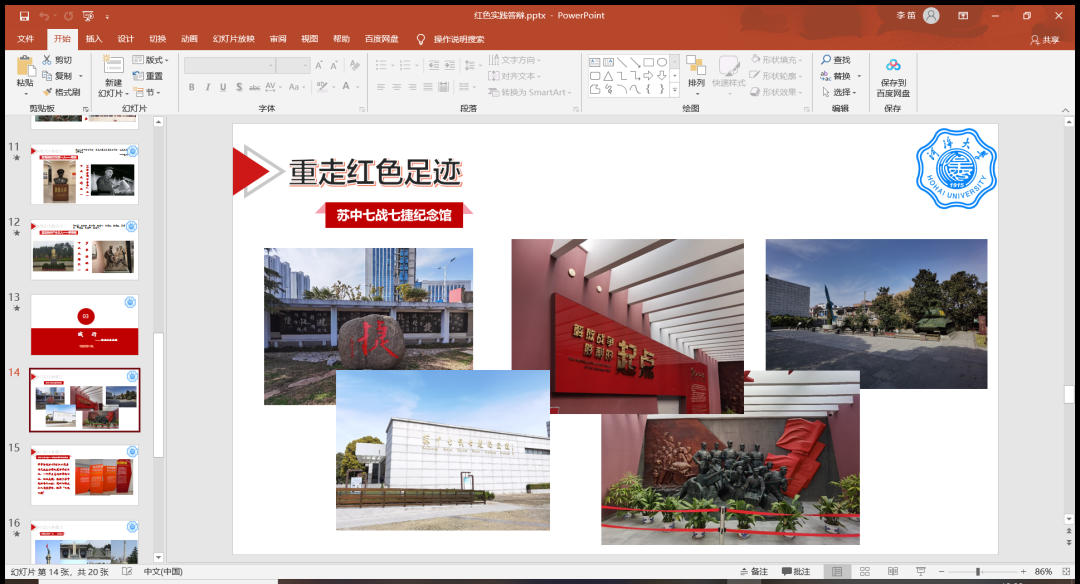This screenshot has height=584, width=1080.
Task: Select the Format Painter (格式刷) tool
Action: (x=61, y=92)
